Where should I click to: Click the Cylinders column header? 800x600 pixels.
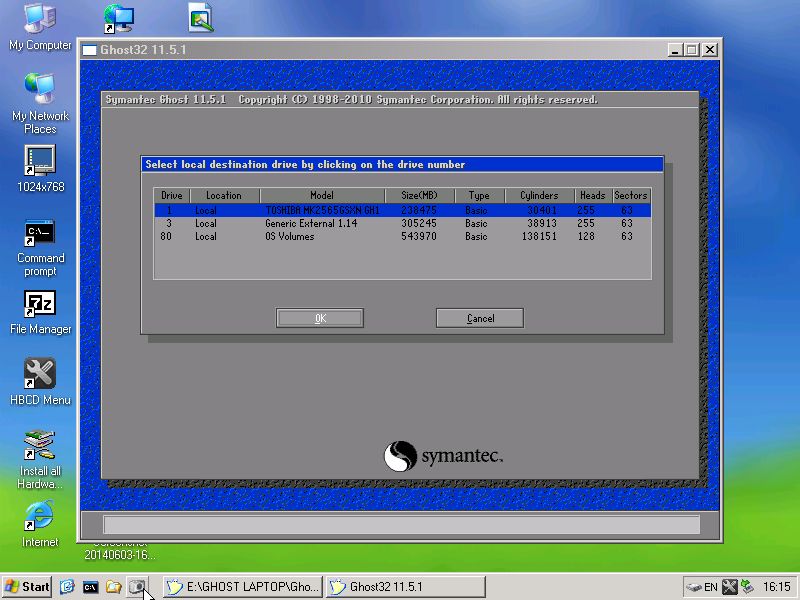[x=539, y=195]
